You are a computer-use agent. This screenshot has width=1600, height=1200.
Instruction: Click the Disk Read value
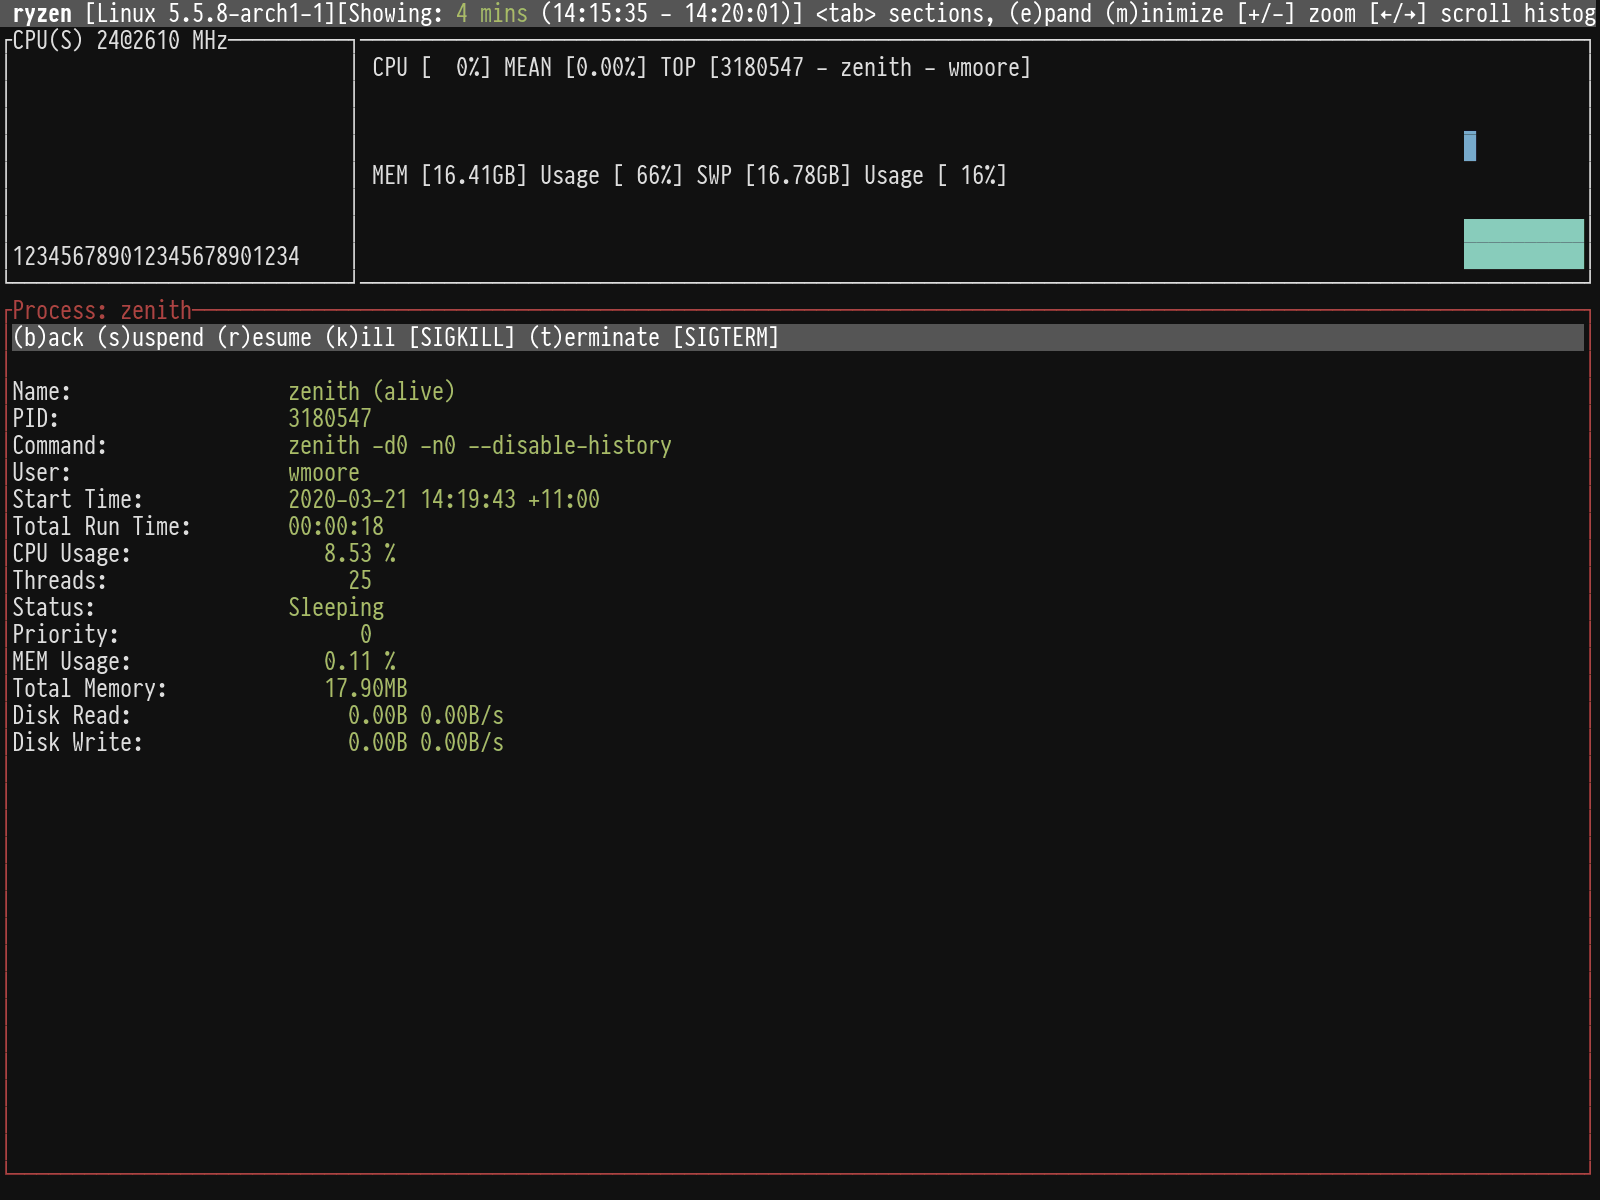pos(426,716)
